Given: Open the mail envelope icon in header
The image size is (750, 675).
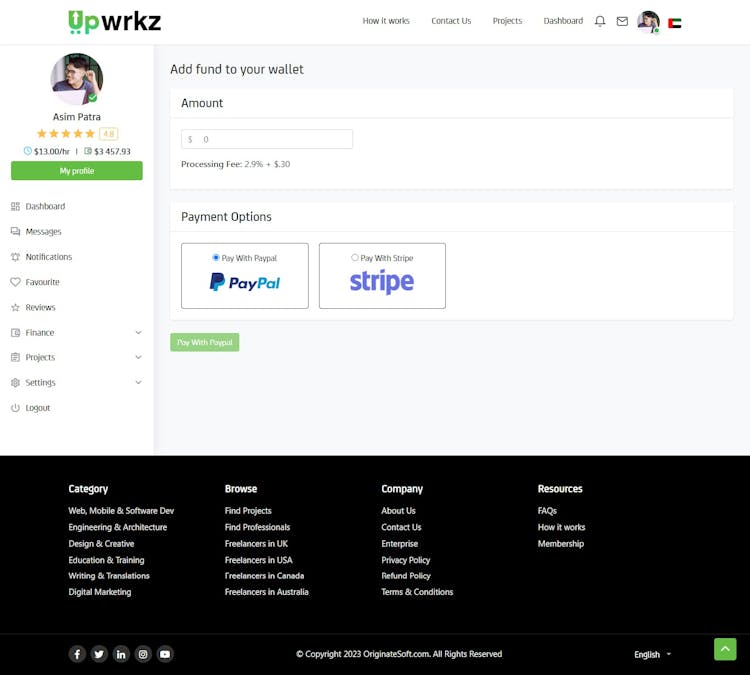Looking at the screenshot, I should pyautogui.click(x=622, y=21).
